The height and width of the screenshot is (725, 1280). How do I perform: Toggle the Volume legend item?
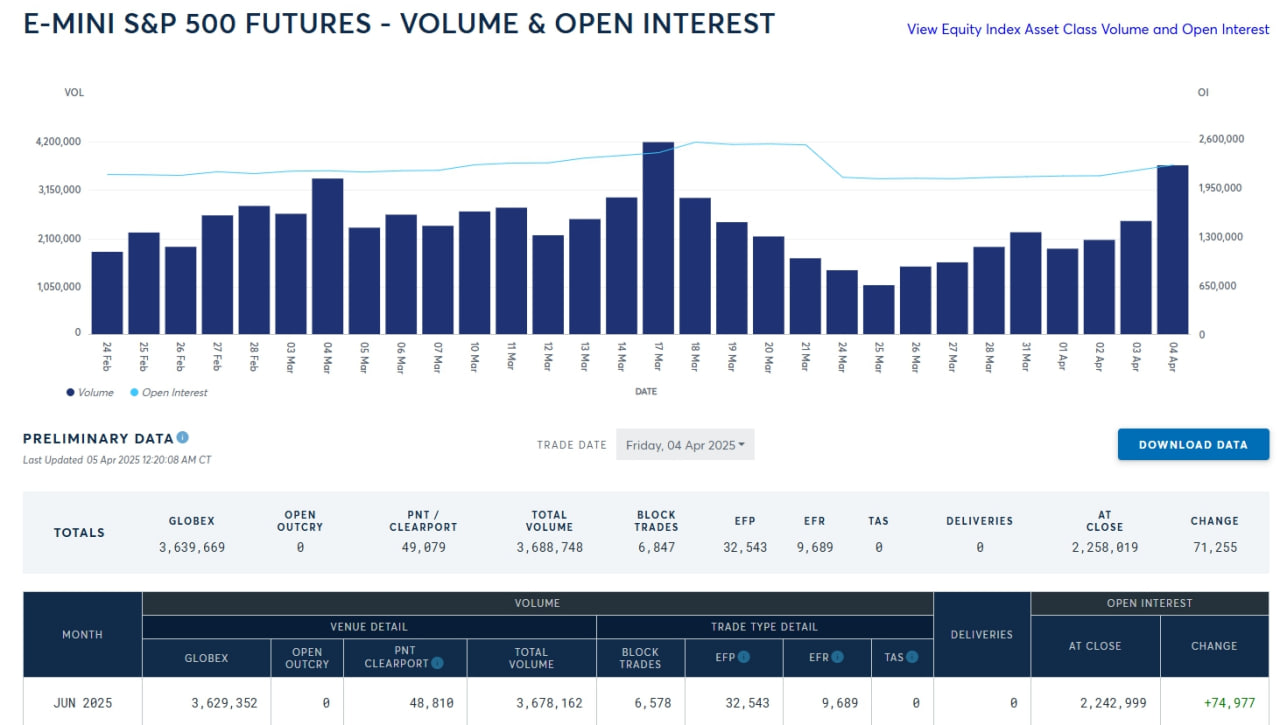click(x=90, y=393)
